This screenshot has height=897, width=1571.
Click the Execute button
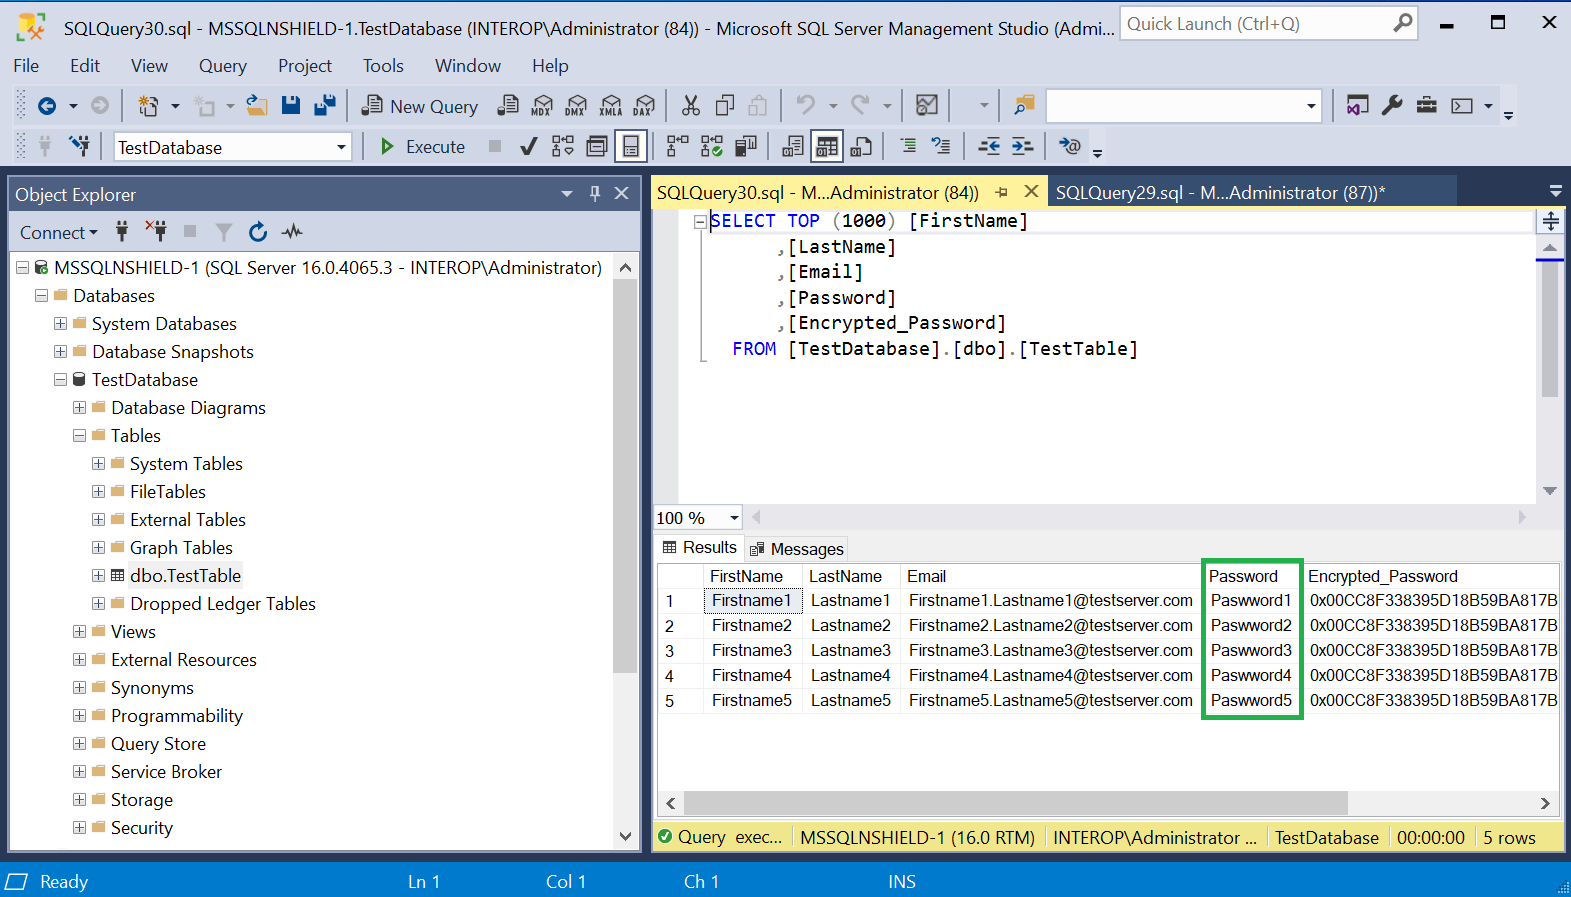pyautogui.click(x=422, y=147)
